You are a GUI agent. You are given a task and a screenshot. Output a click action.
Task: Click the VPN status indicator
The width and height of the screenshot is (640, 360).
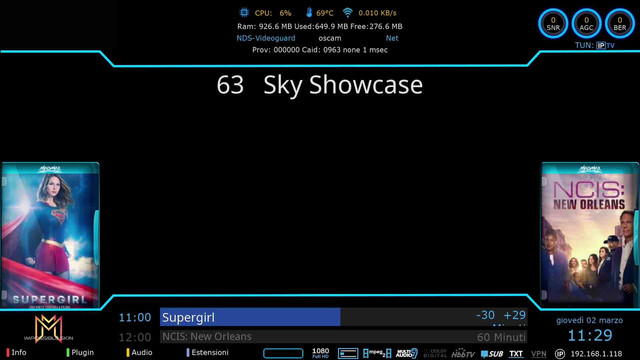pos(539,354)
